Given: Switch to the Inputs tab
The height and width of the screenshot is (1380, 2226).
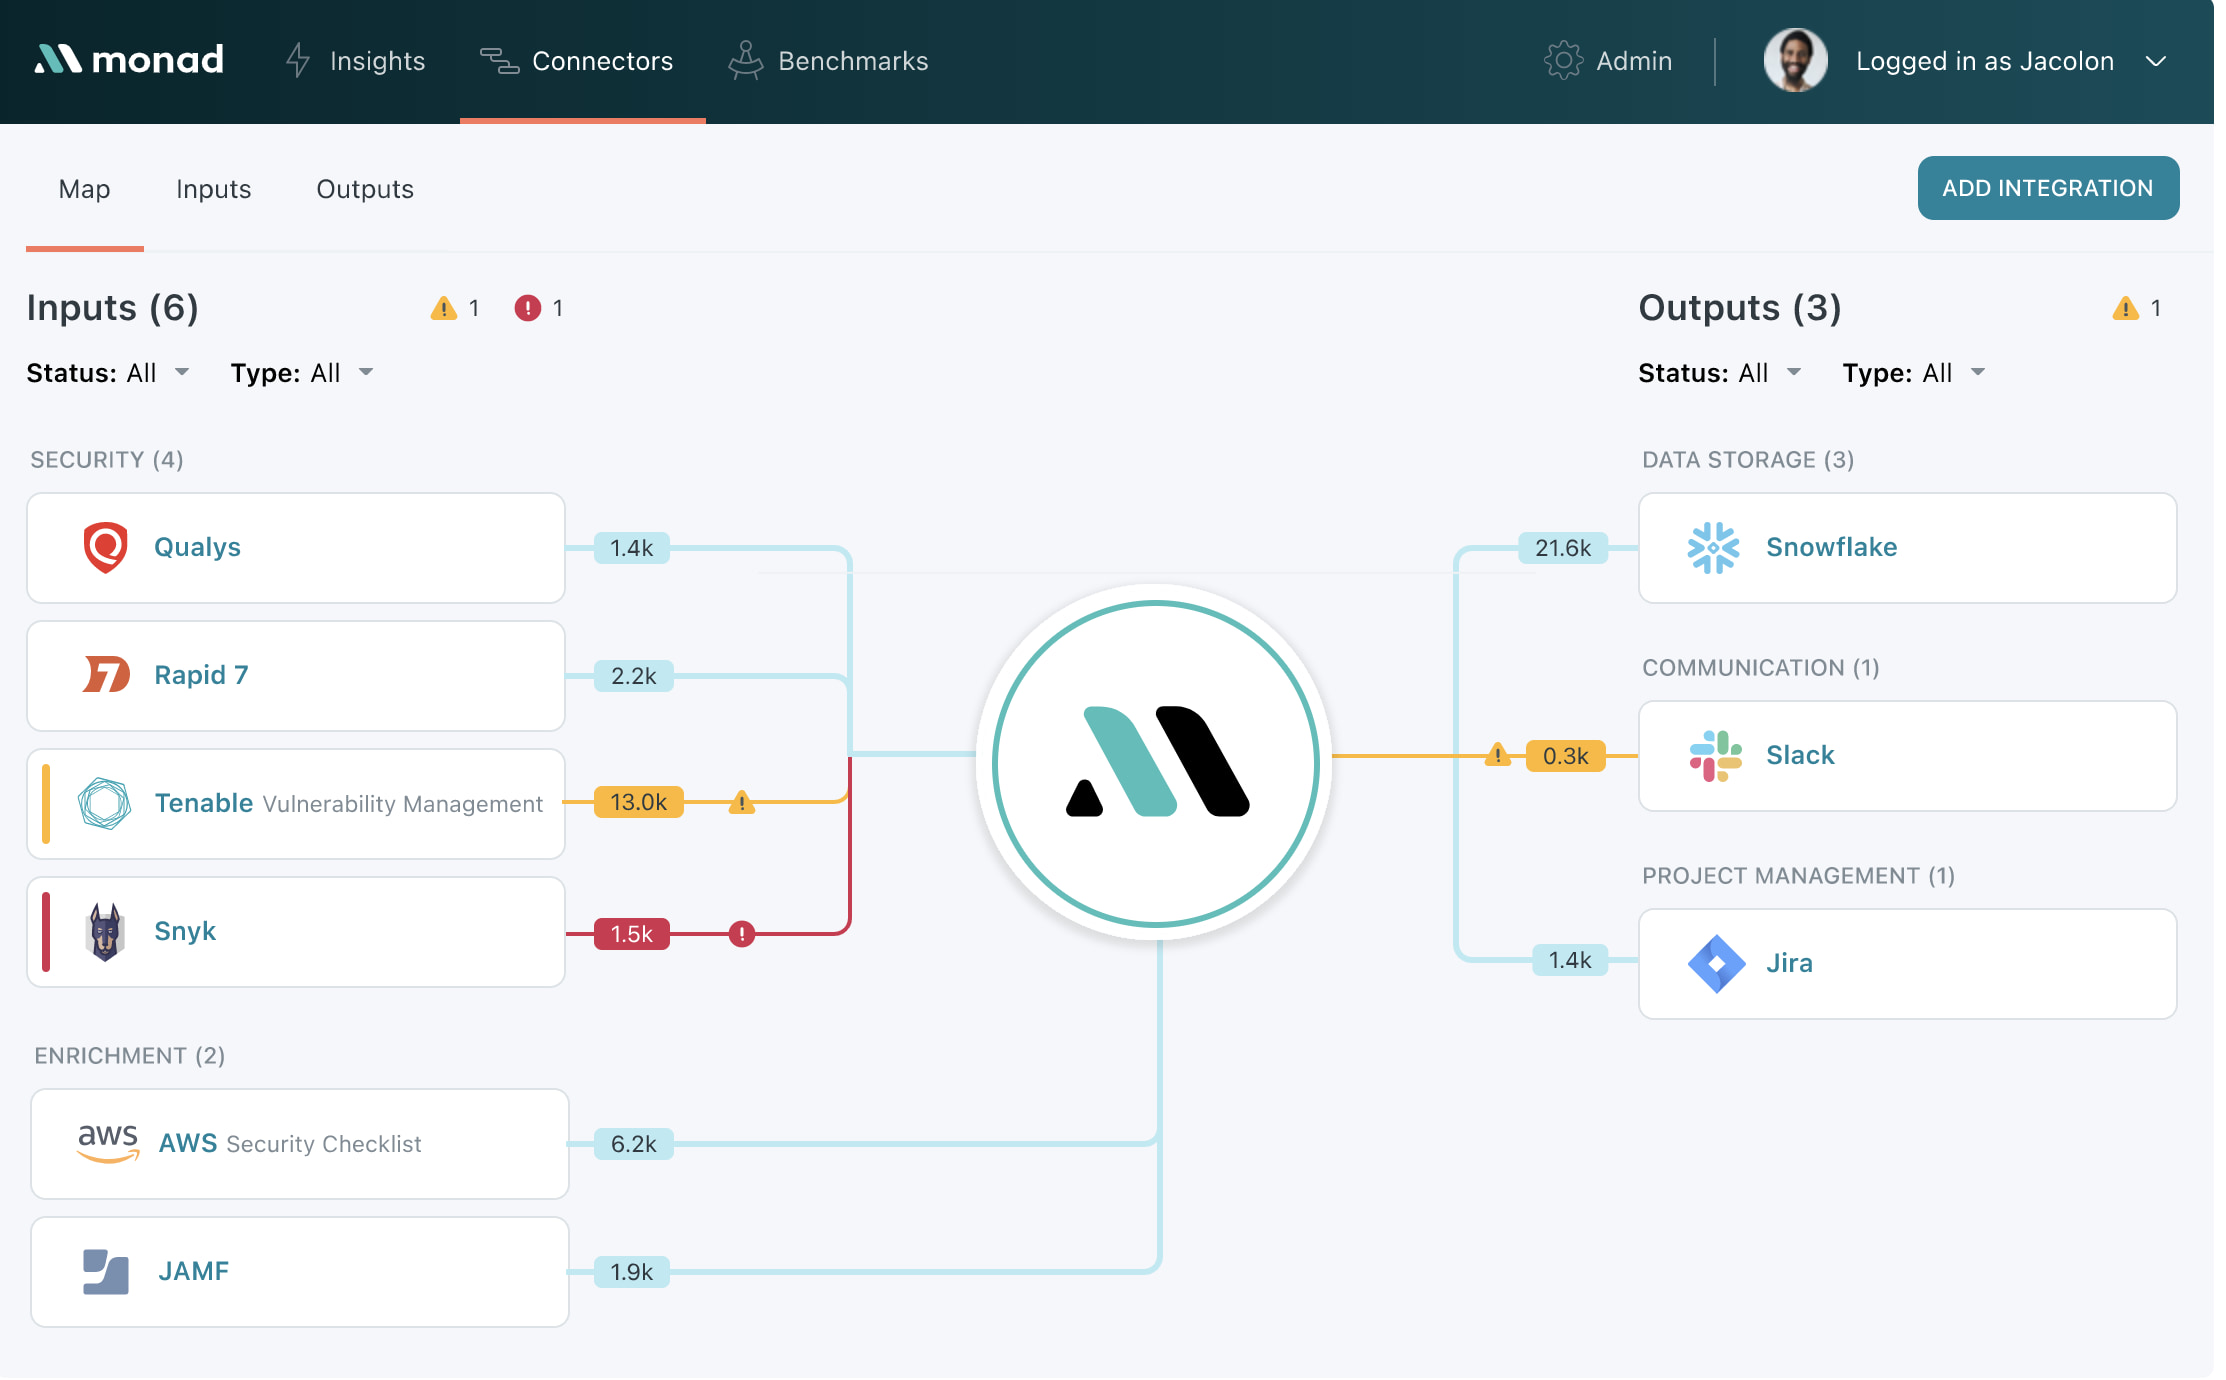Looking at the screenshot, I should point(213,189).
